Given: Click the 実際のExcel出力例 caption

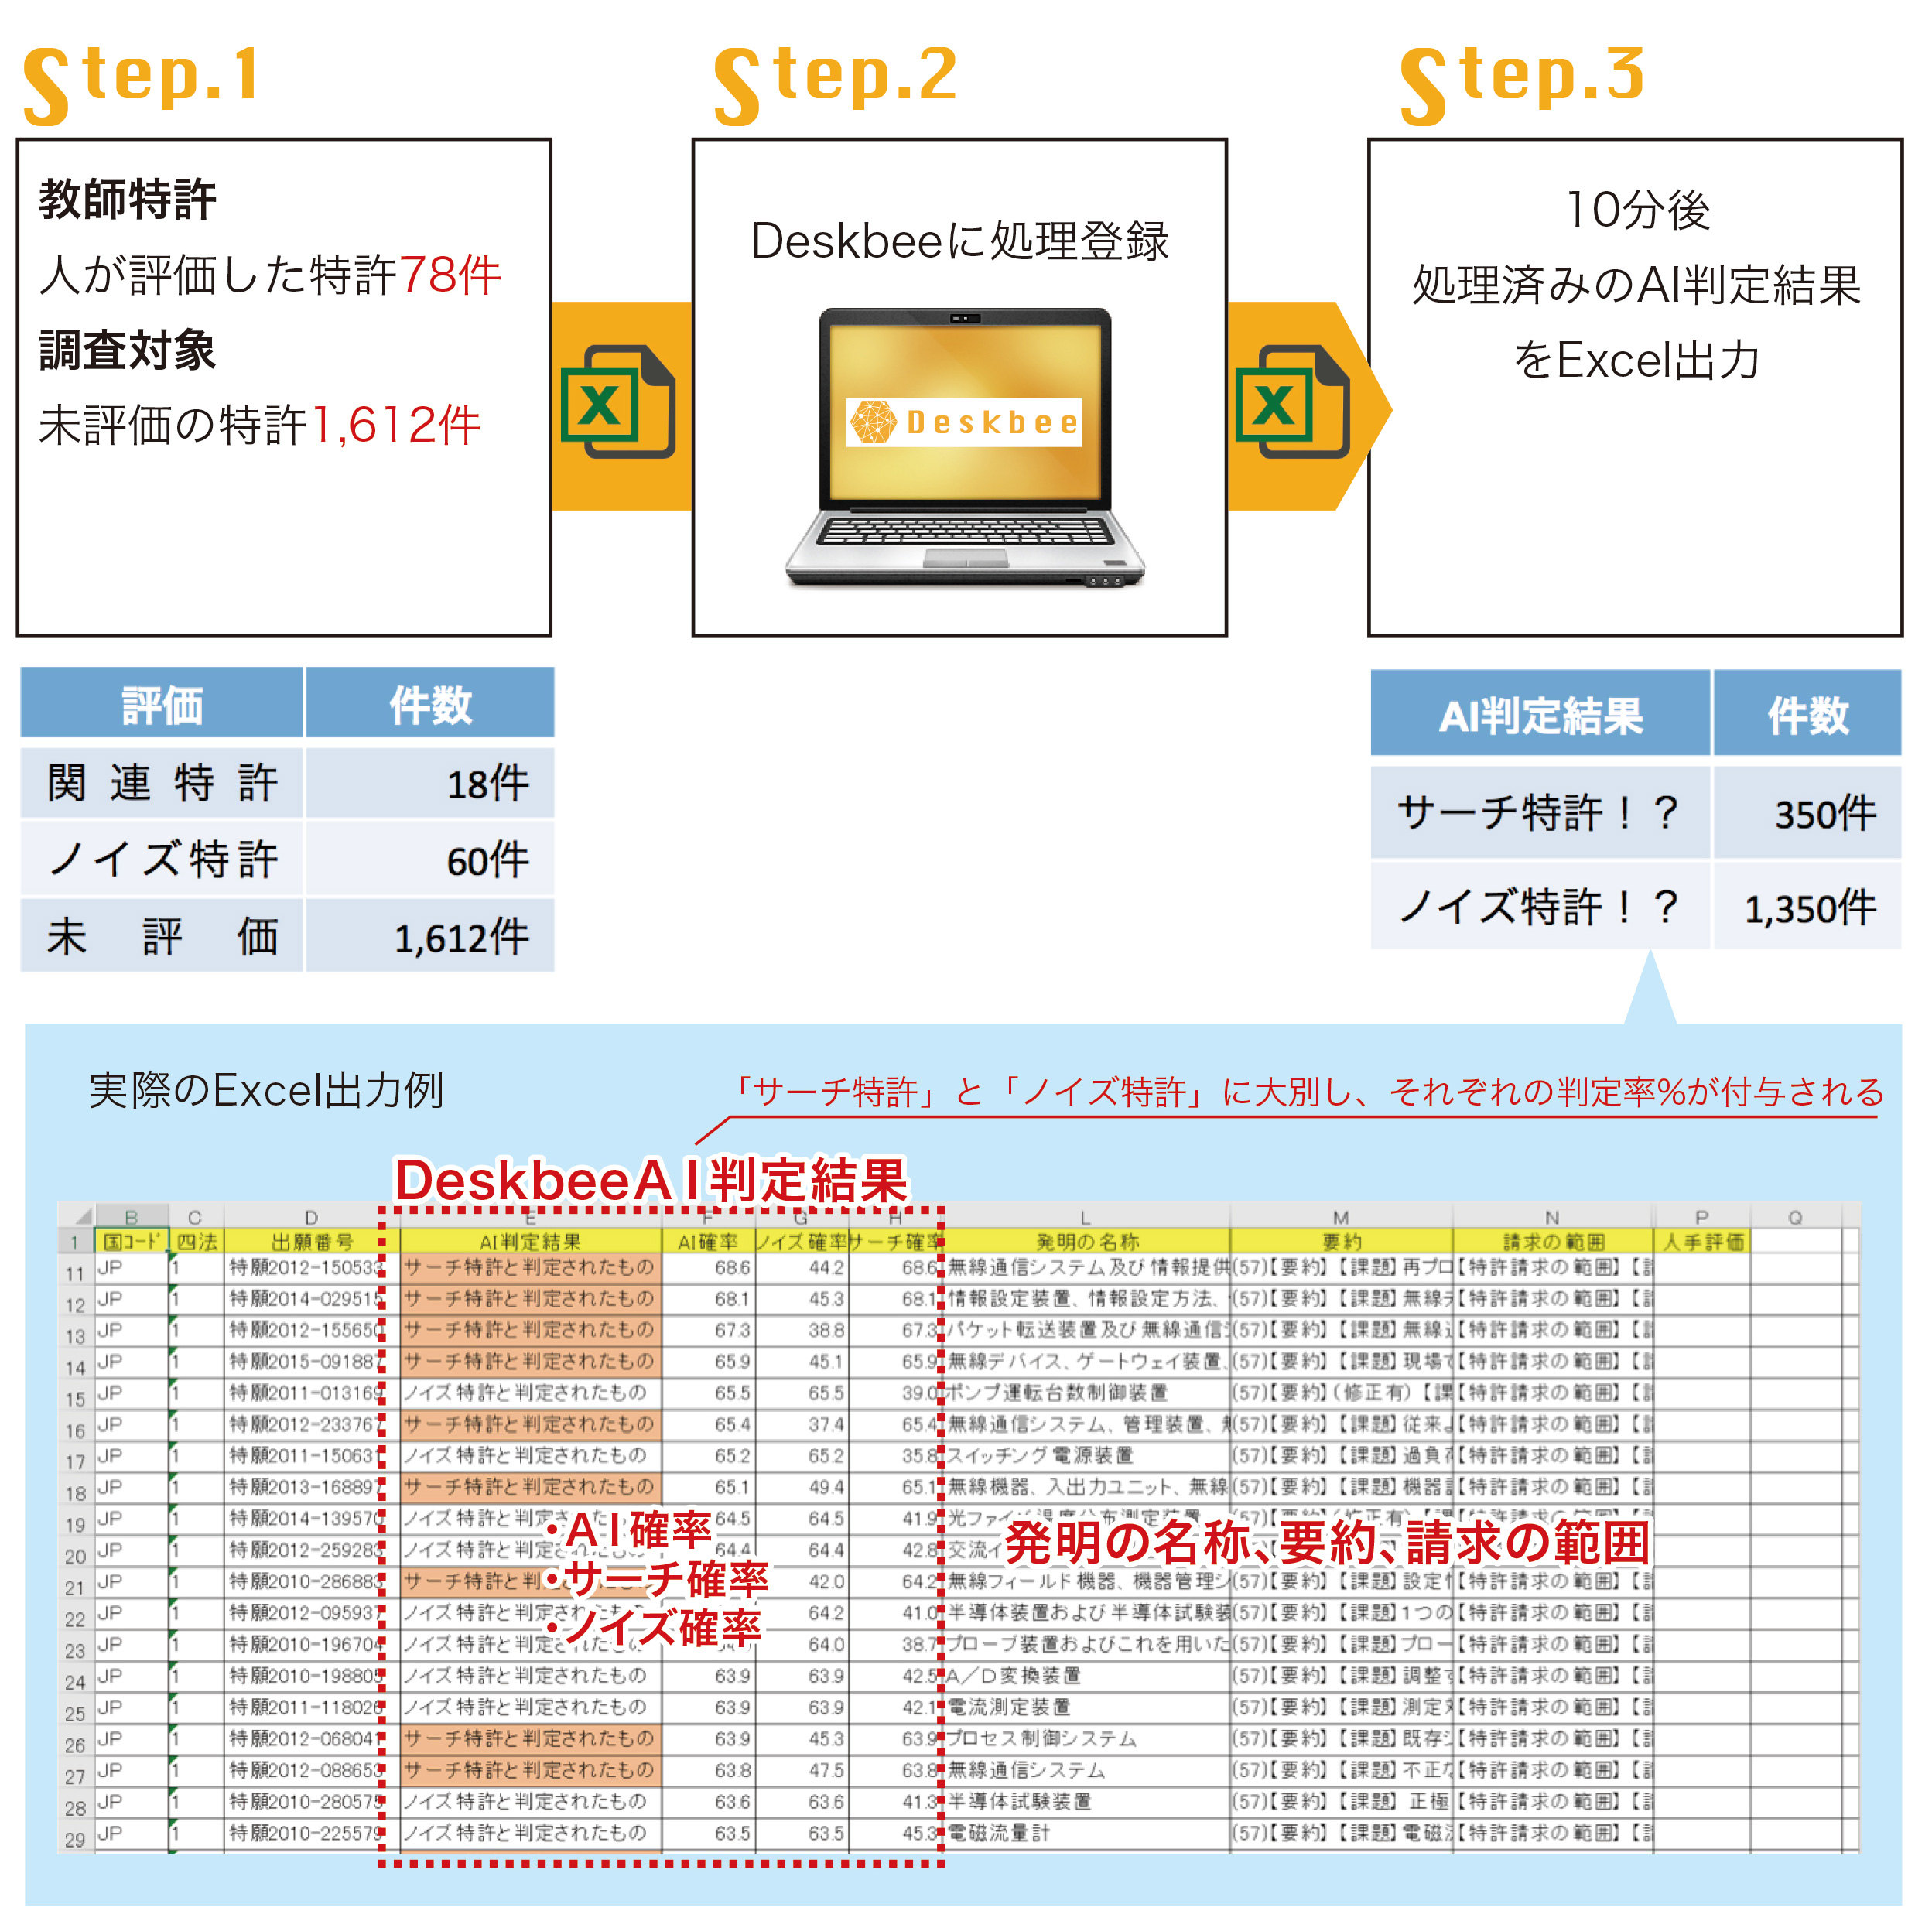Looking at the screenshot, I should tap(266, 1089).
